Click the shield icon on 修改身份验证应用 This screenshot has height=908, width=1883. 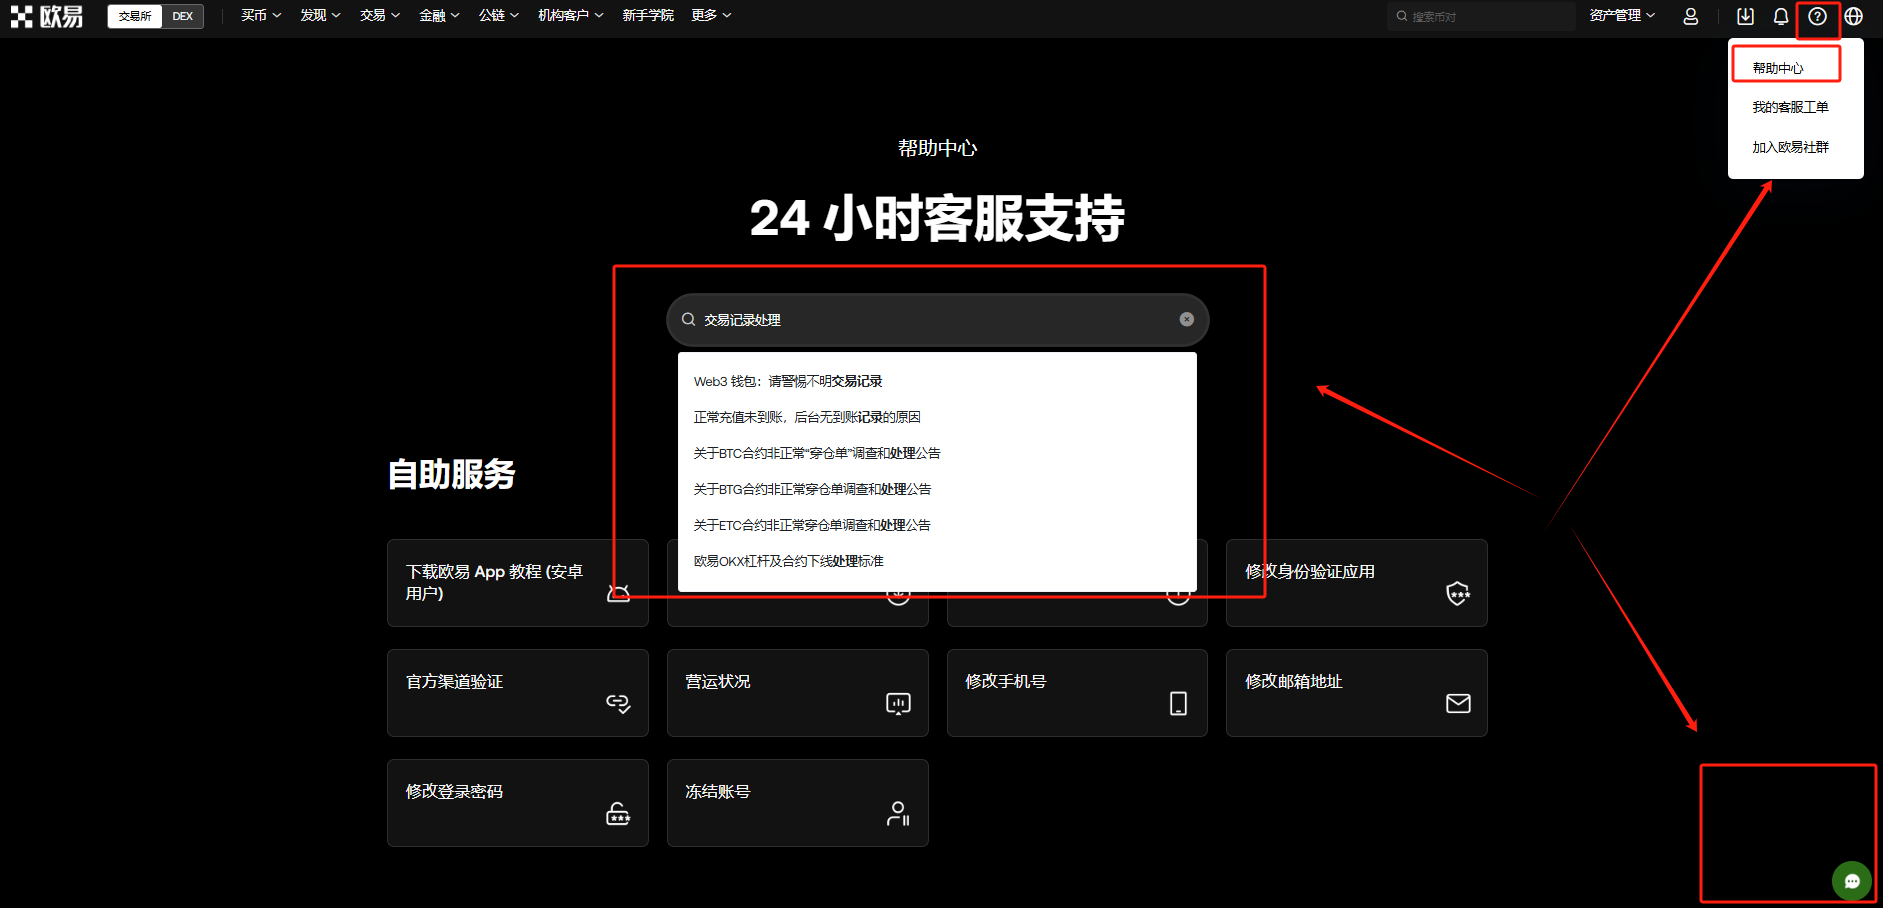[1458, 593]
